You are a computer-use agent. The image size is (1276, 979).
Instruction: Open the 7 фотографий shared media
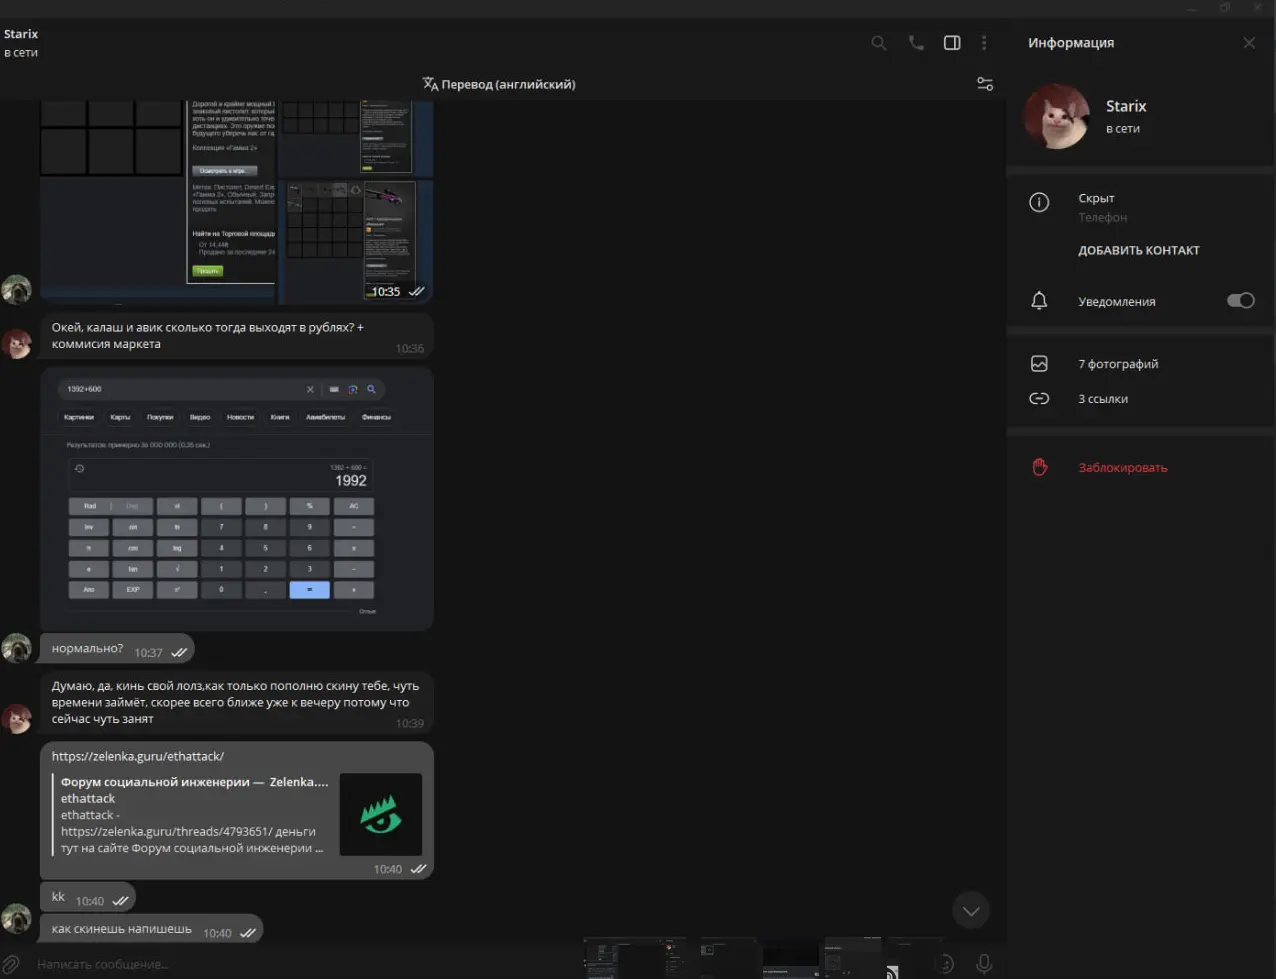tap(1118, 364)
